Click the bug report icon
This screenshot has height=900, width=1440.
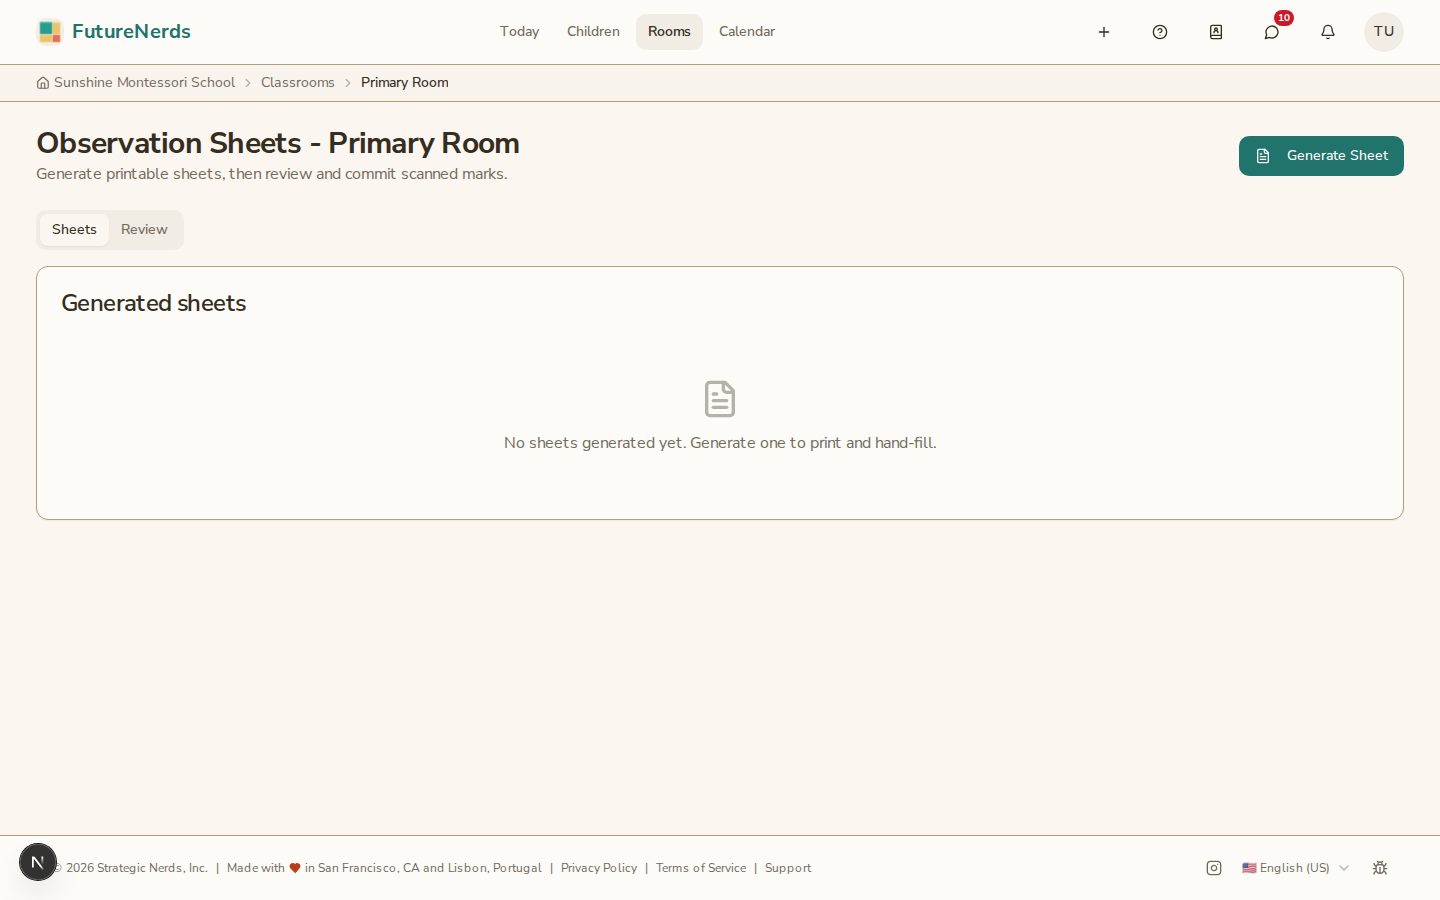click(x=1380, y=868)
